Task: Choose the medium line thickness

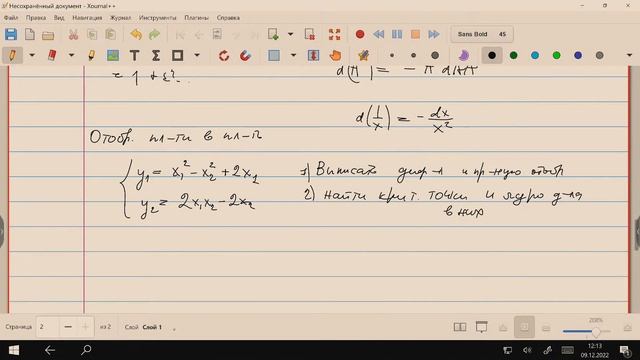Action: pos(413,56)
